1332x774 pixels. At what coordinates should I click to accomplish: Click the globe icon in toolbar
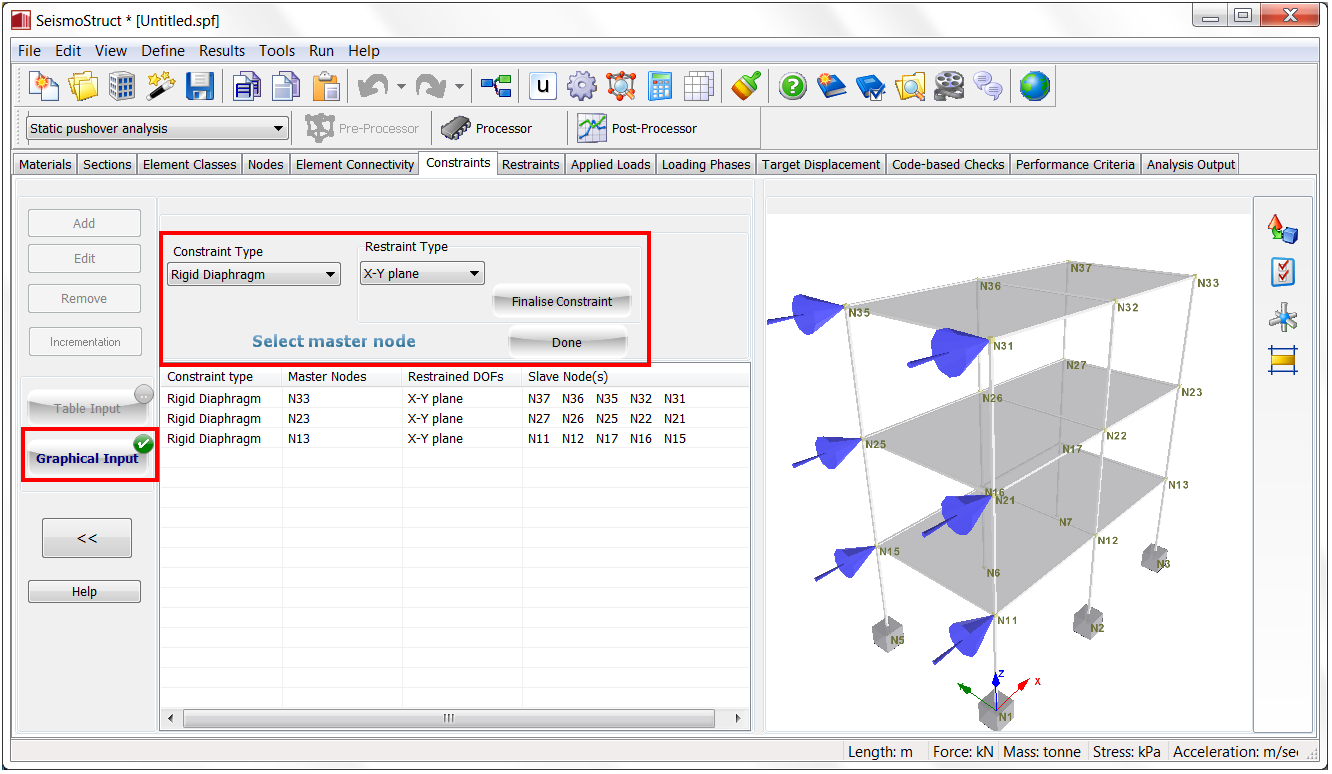click(1035, 87)
